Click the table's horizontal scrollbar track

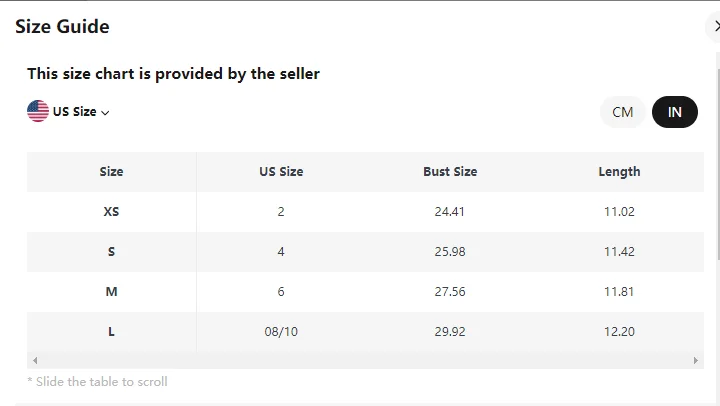click(365, 360)
